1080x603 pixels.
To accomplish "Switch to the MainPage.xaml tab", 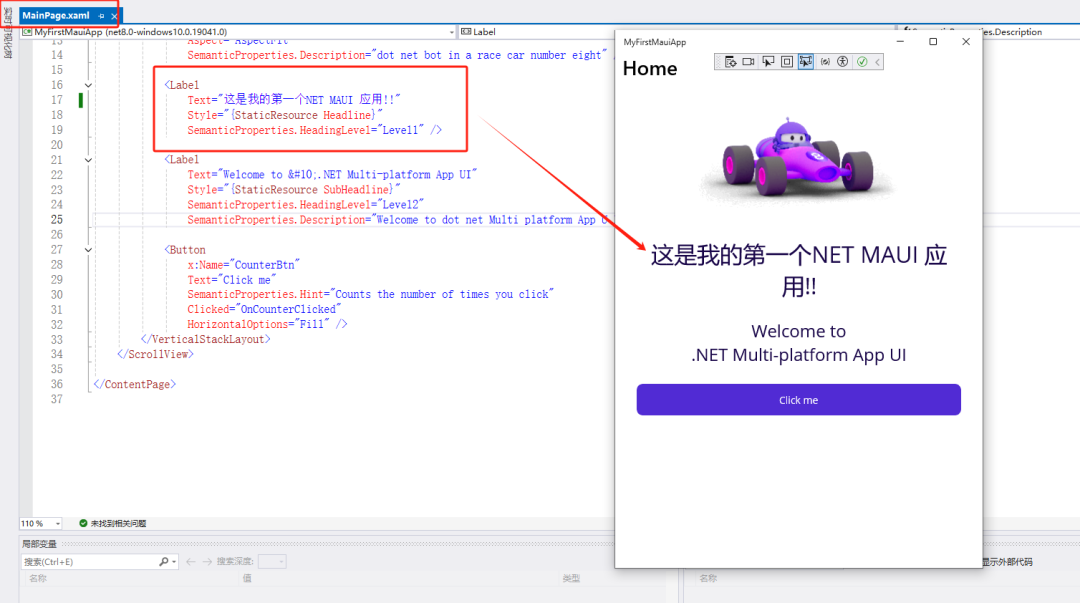I will 56,15.
